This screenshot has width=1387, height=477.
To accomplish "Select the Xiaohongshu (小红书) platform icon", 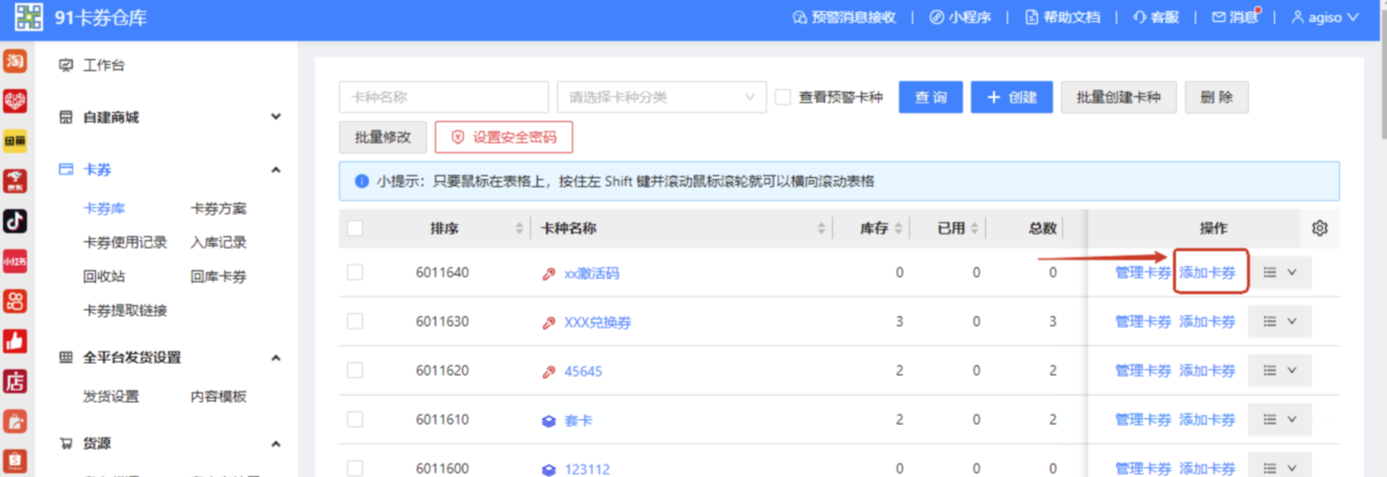I will (15, 261).
